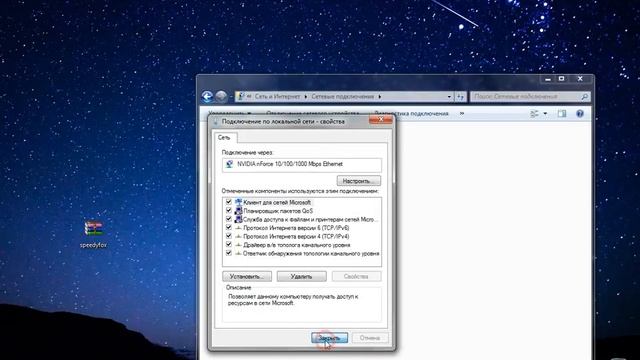Show the preview pane icon

pos(562,114)
